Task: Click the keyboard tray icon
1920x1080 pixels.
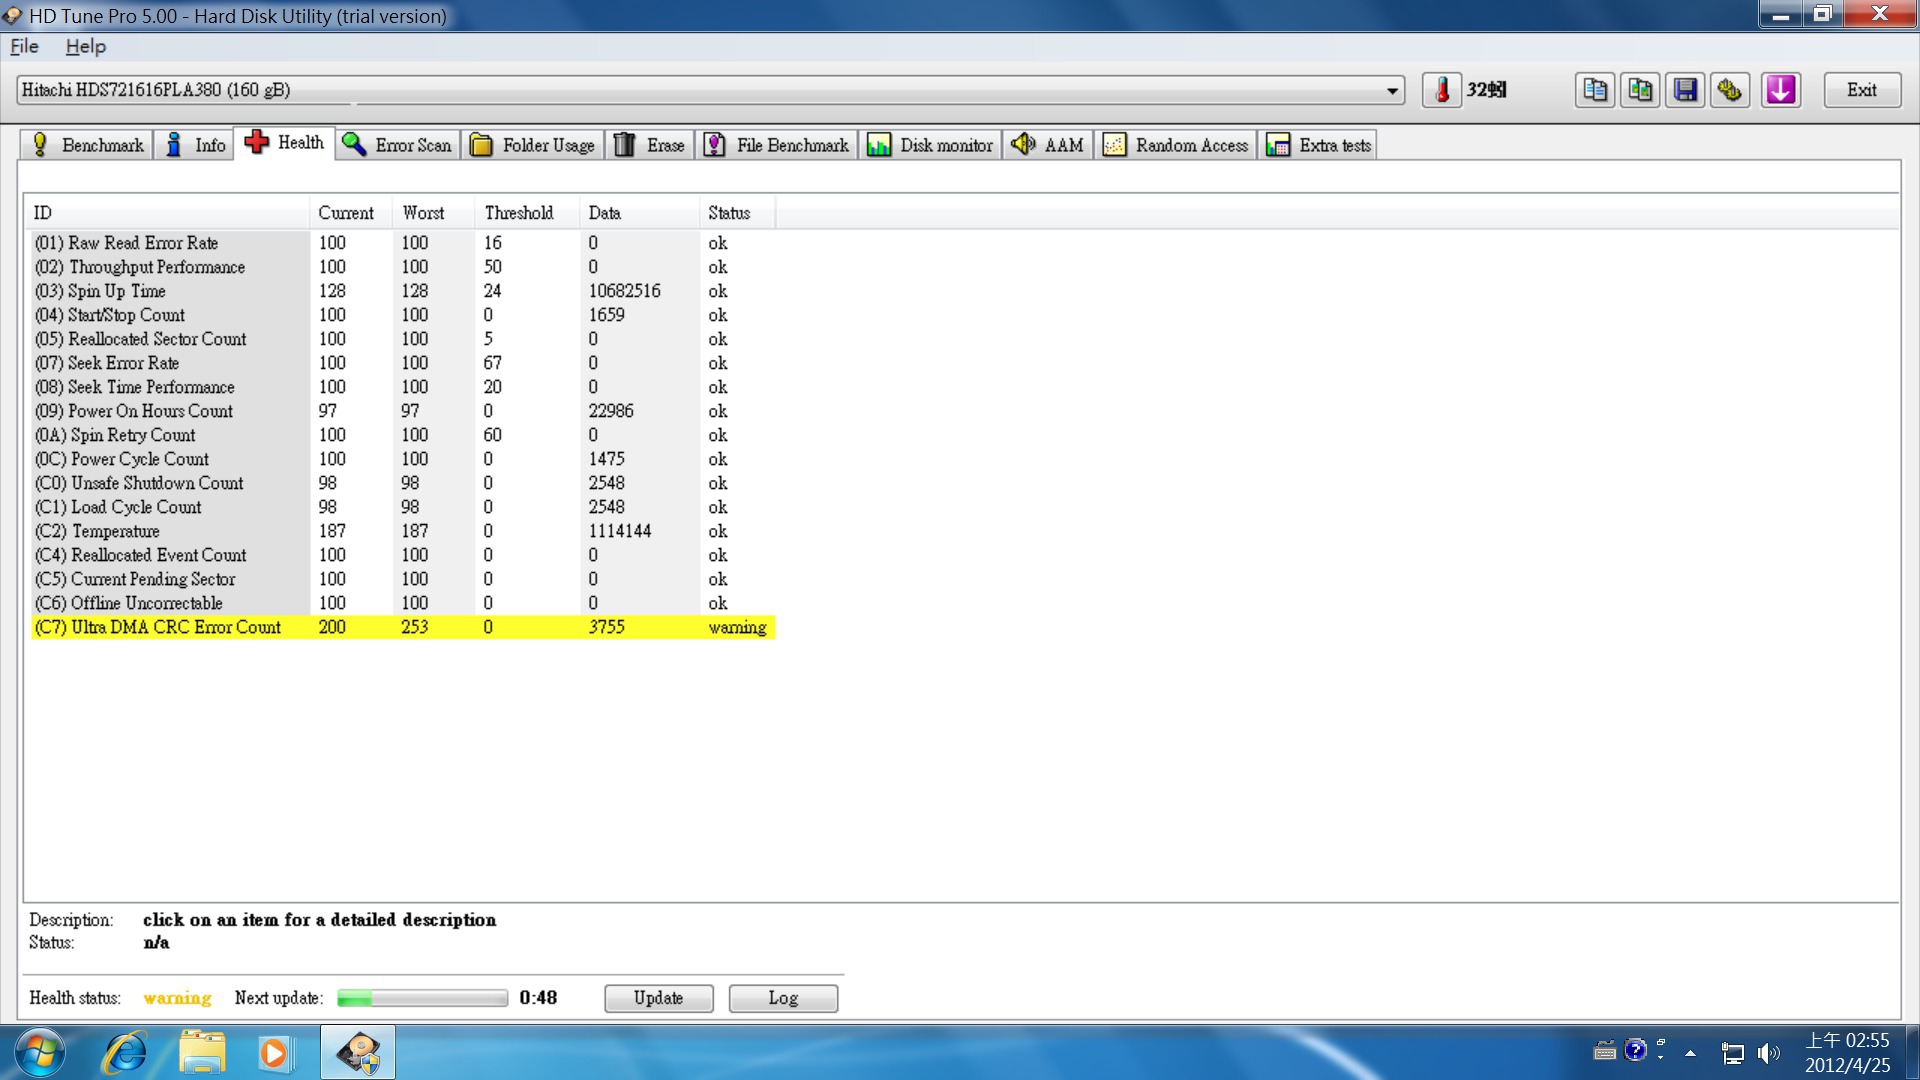Action: click(1605, 1051)
